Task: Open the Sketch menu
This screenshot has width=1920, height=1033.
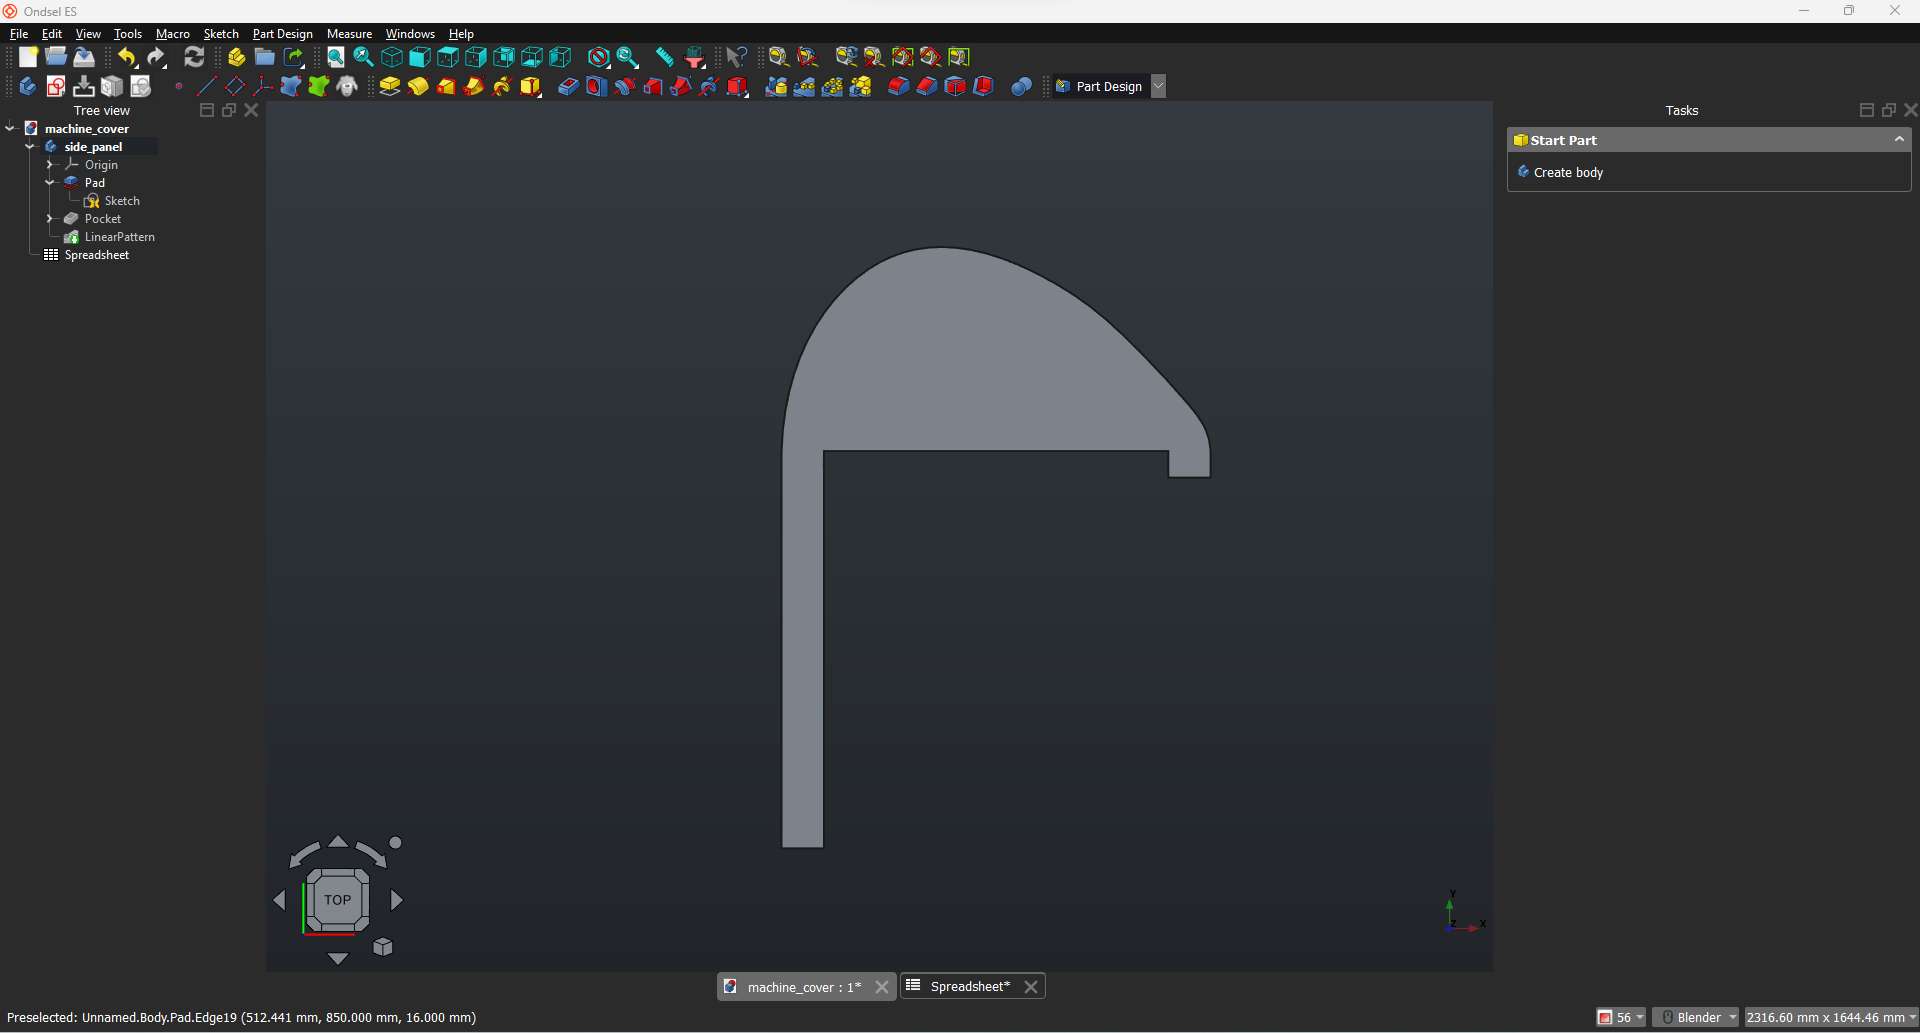Action: pos(221,34)
